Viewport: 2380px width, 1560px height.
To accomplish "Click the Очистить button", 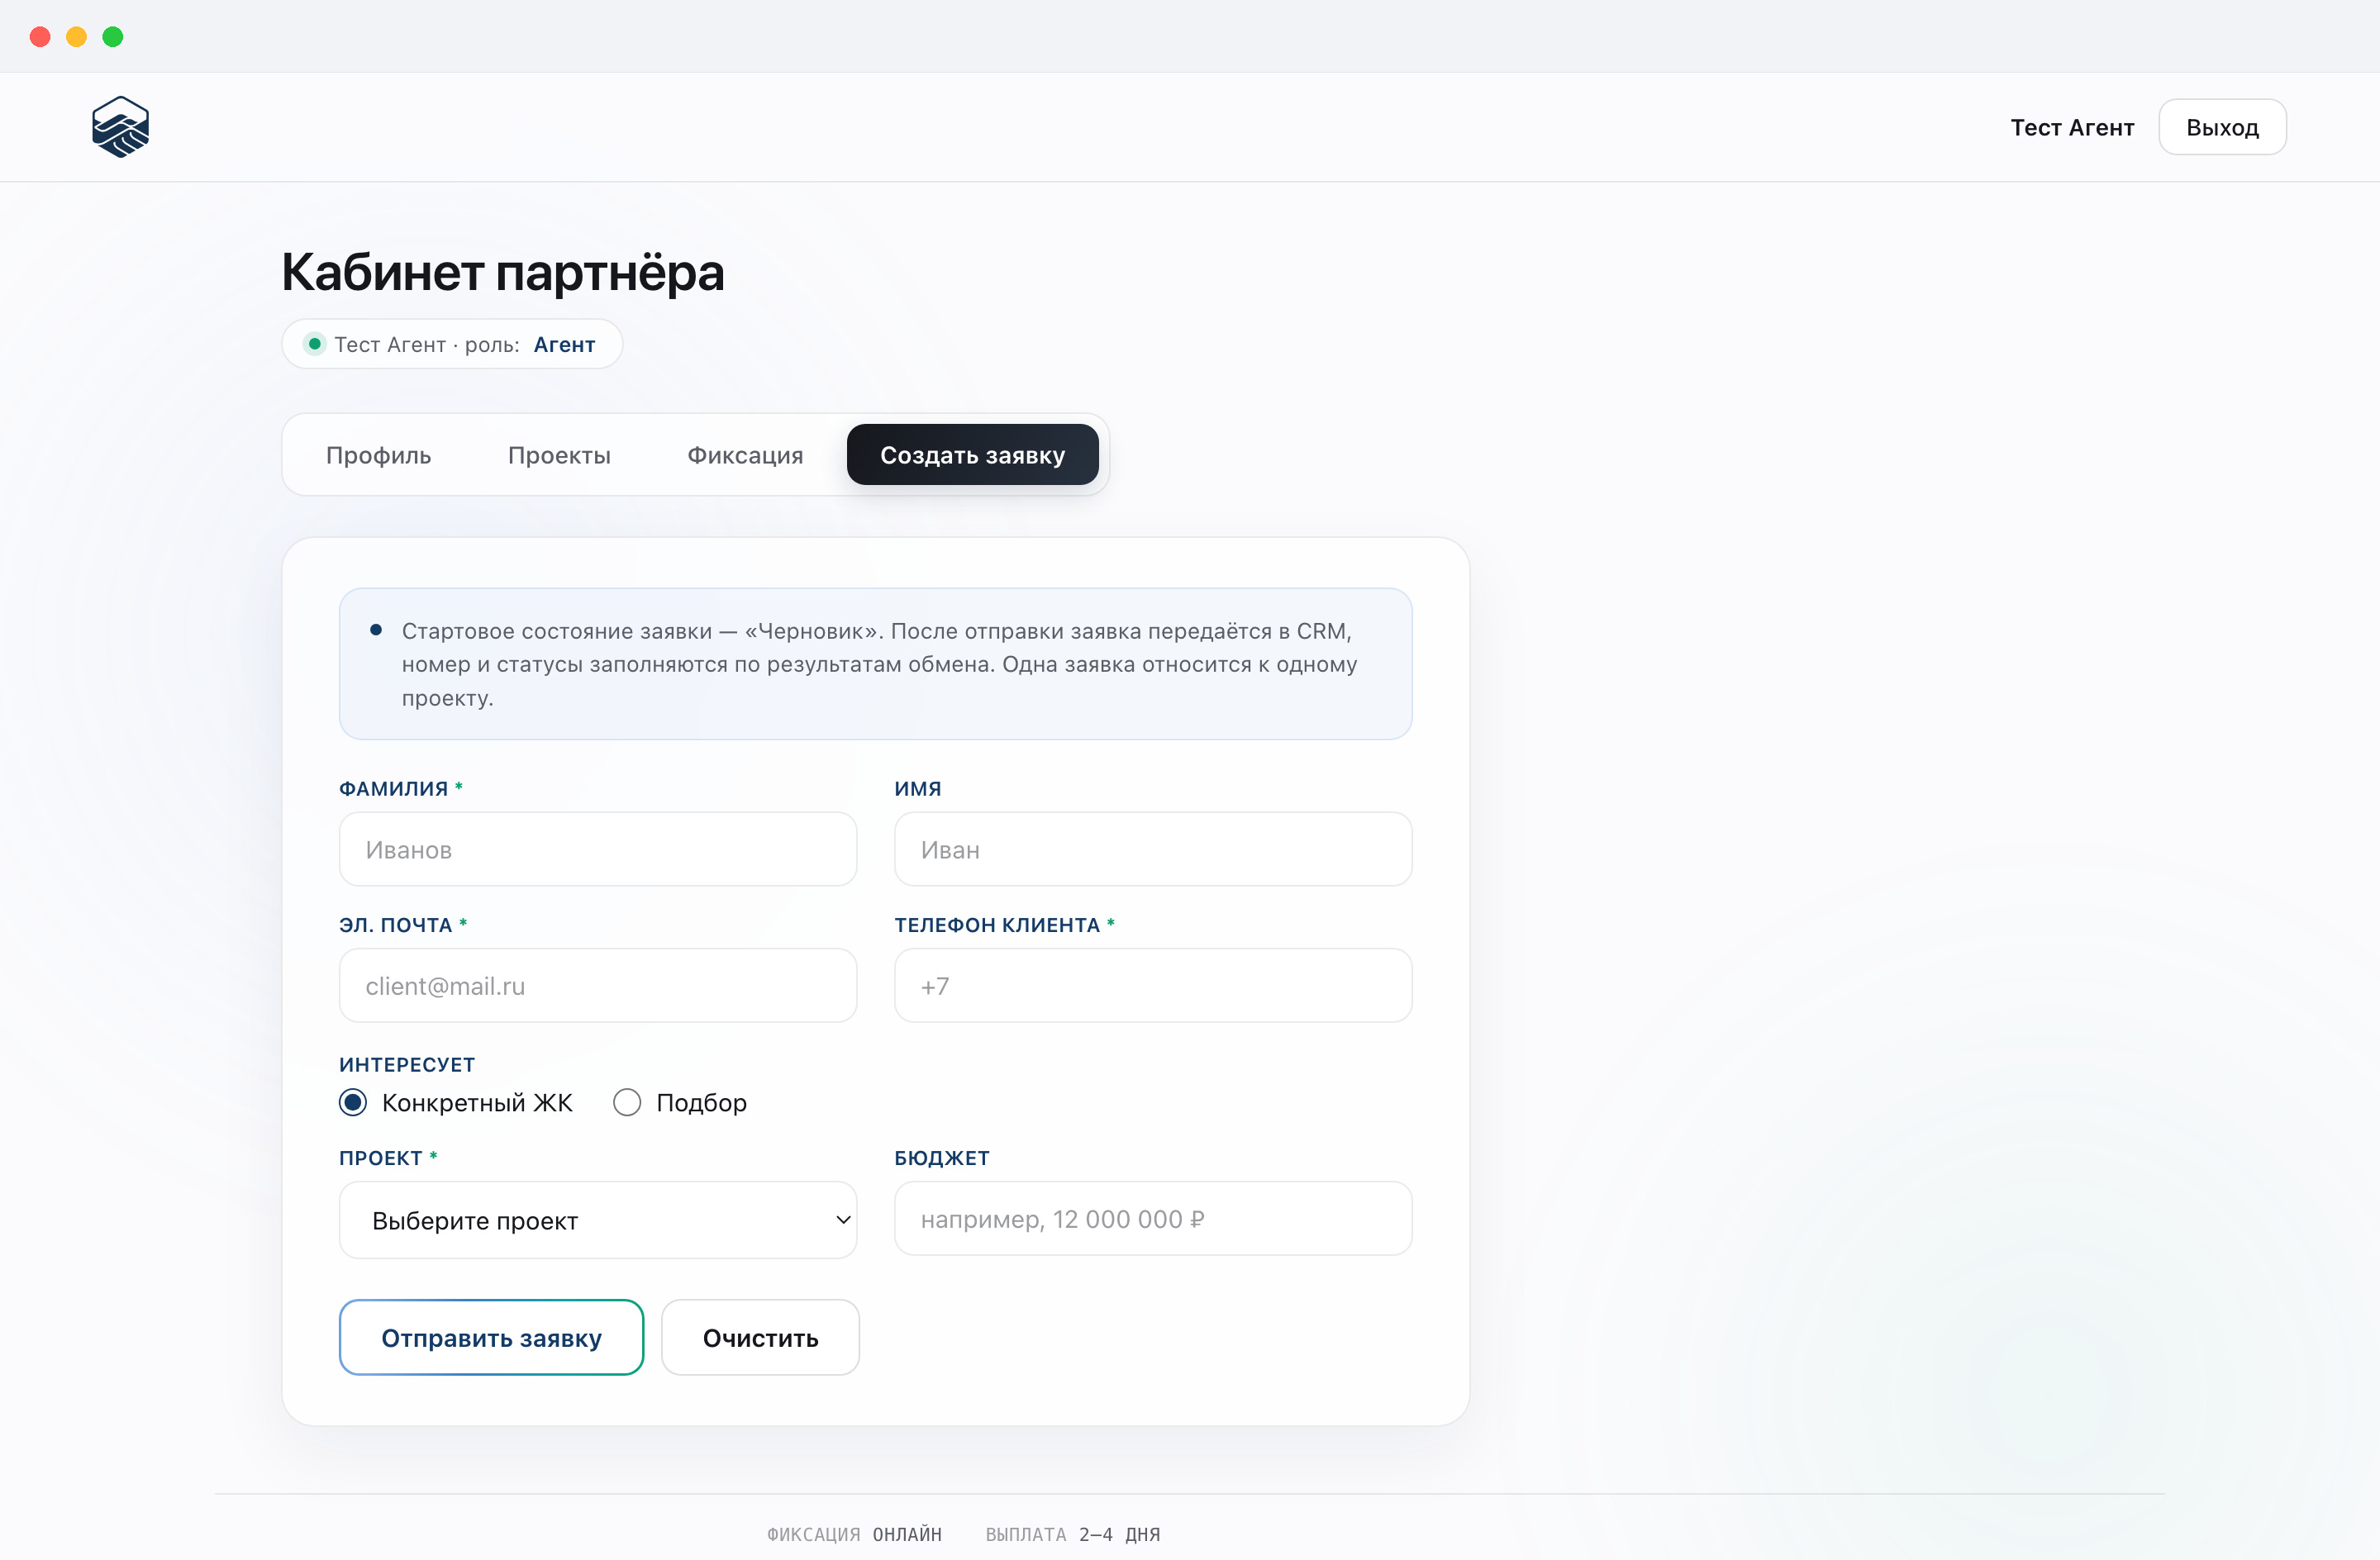I will point(760,1337).
